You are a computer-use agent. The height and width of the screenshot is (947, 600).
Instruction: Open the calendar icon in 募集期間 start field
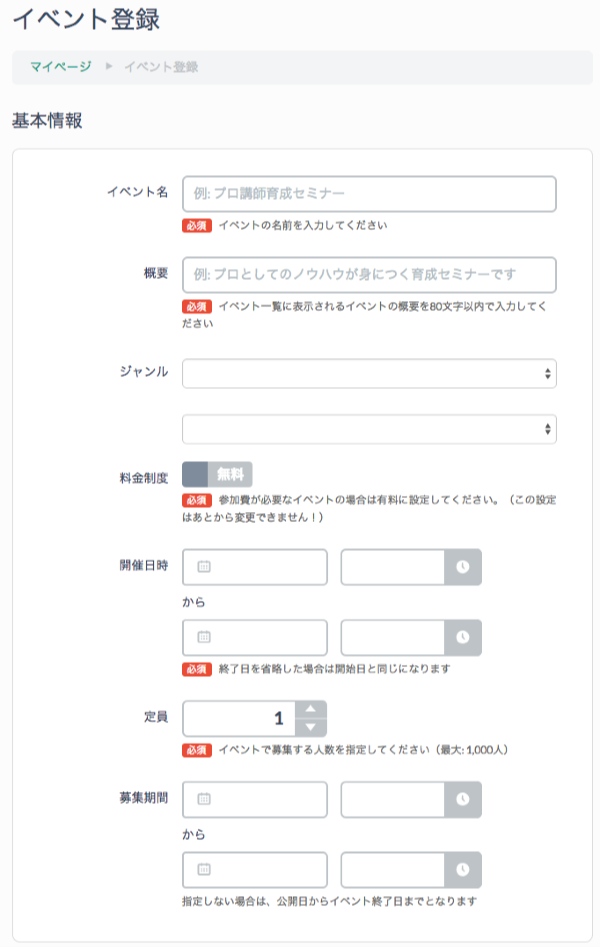pyautogui.click(x=204, y=800)
